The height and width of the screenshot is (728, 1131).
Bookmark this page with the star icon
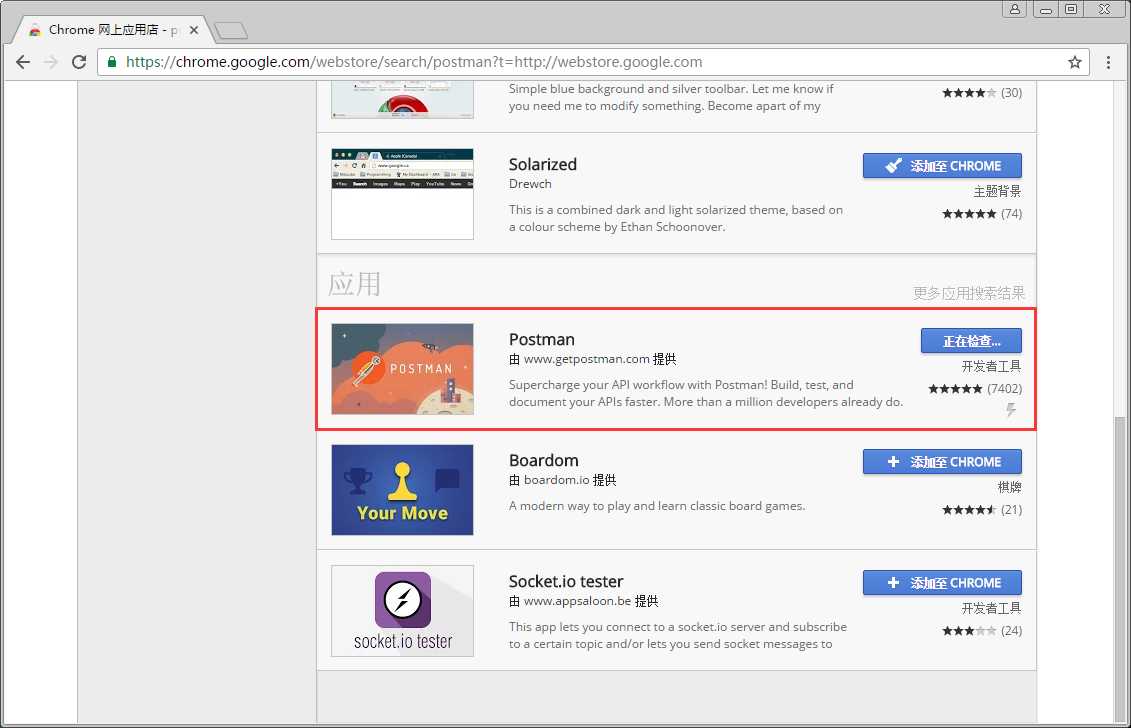click(1075, 62)
